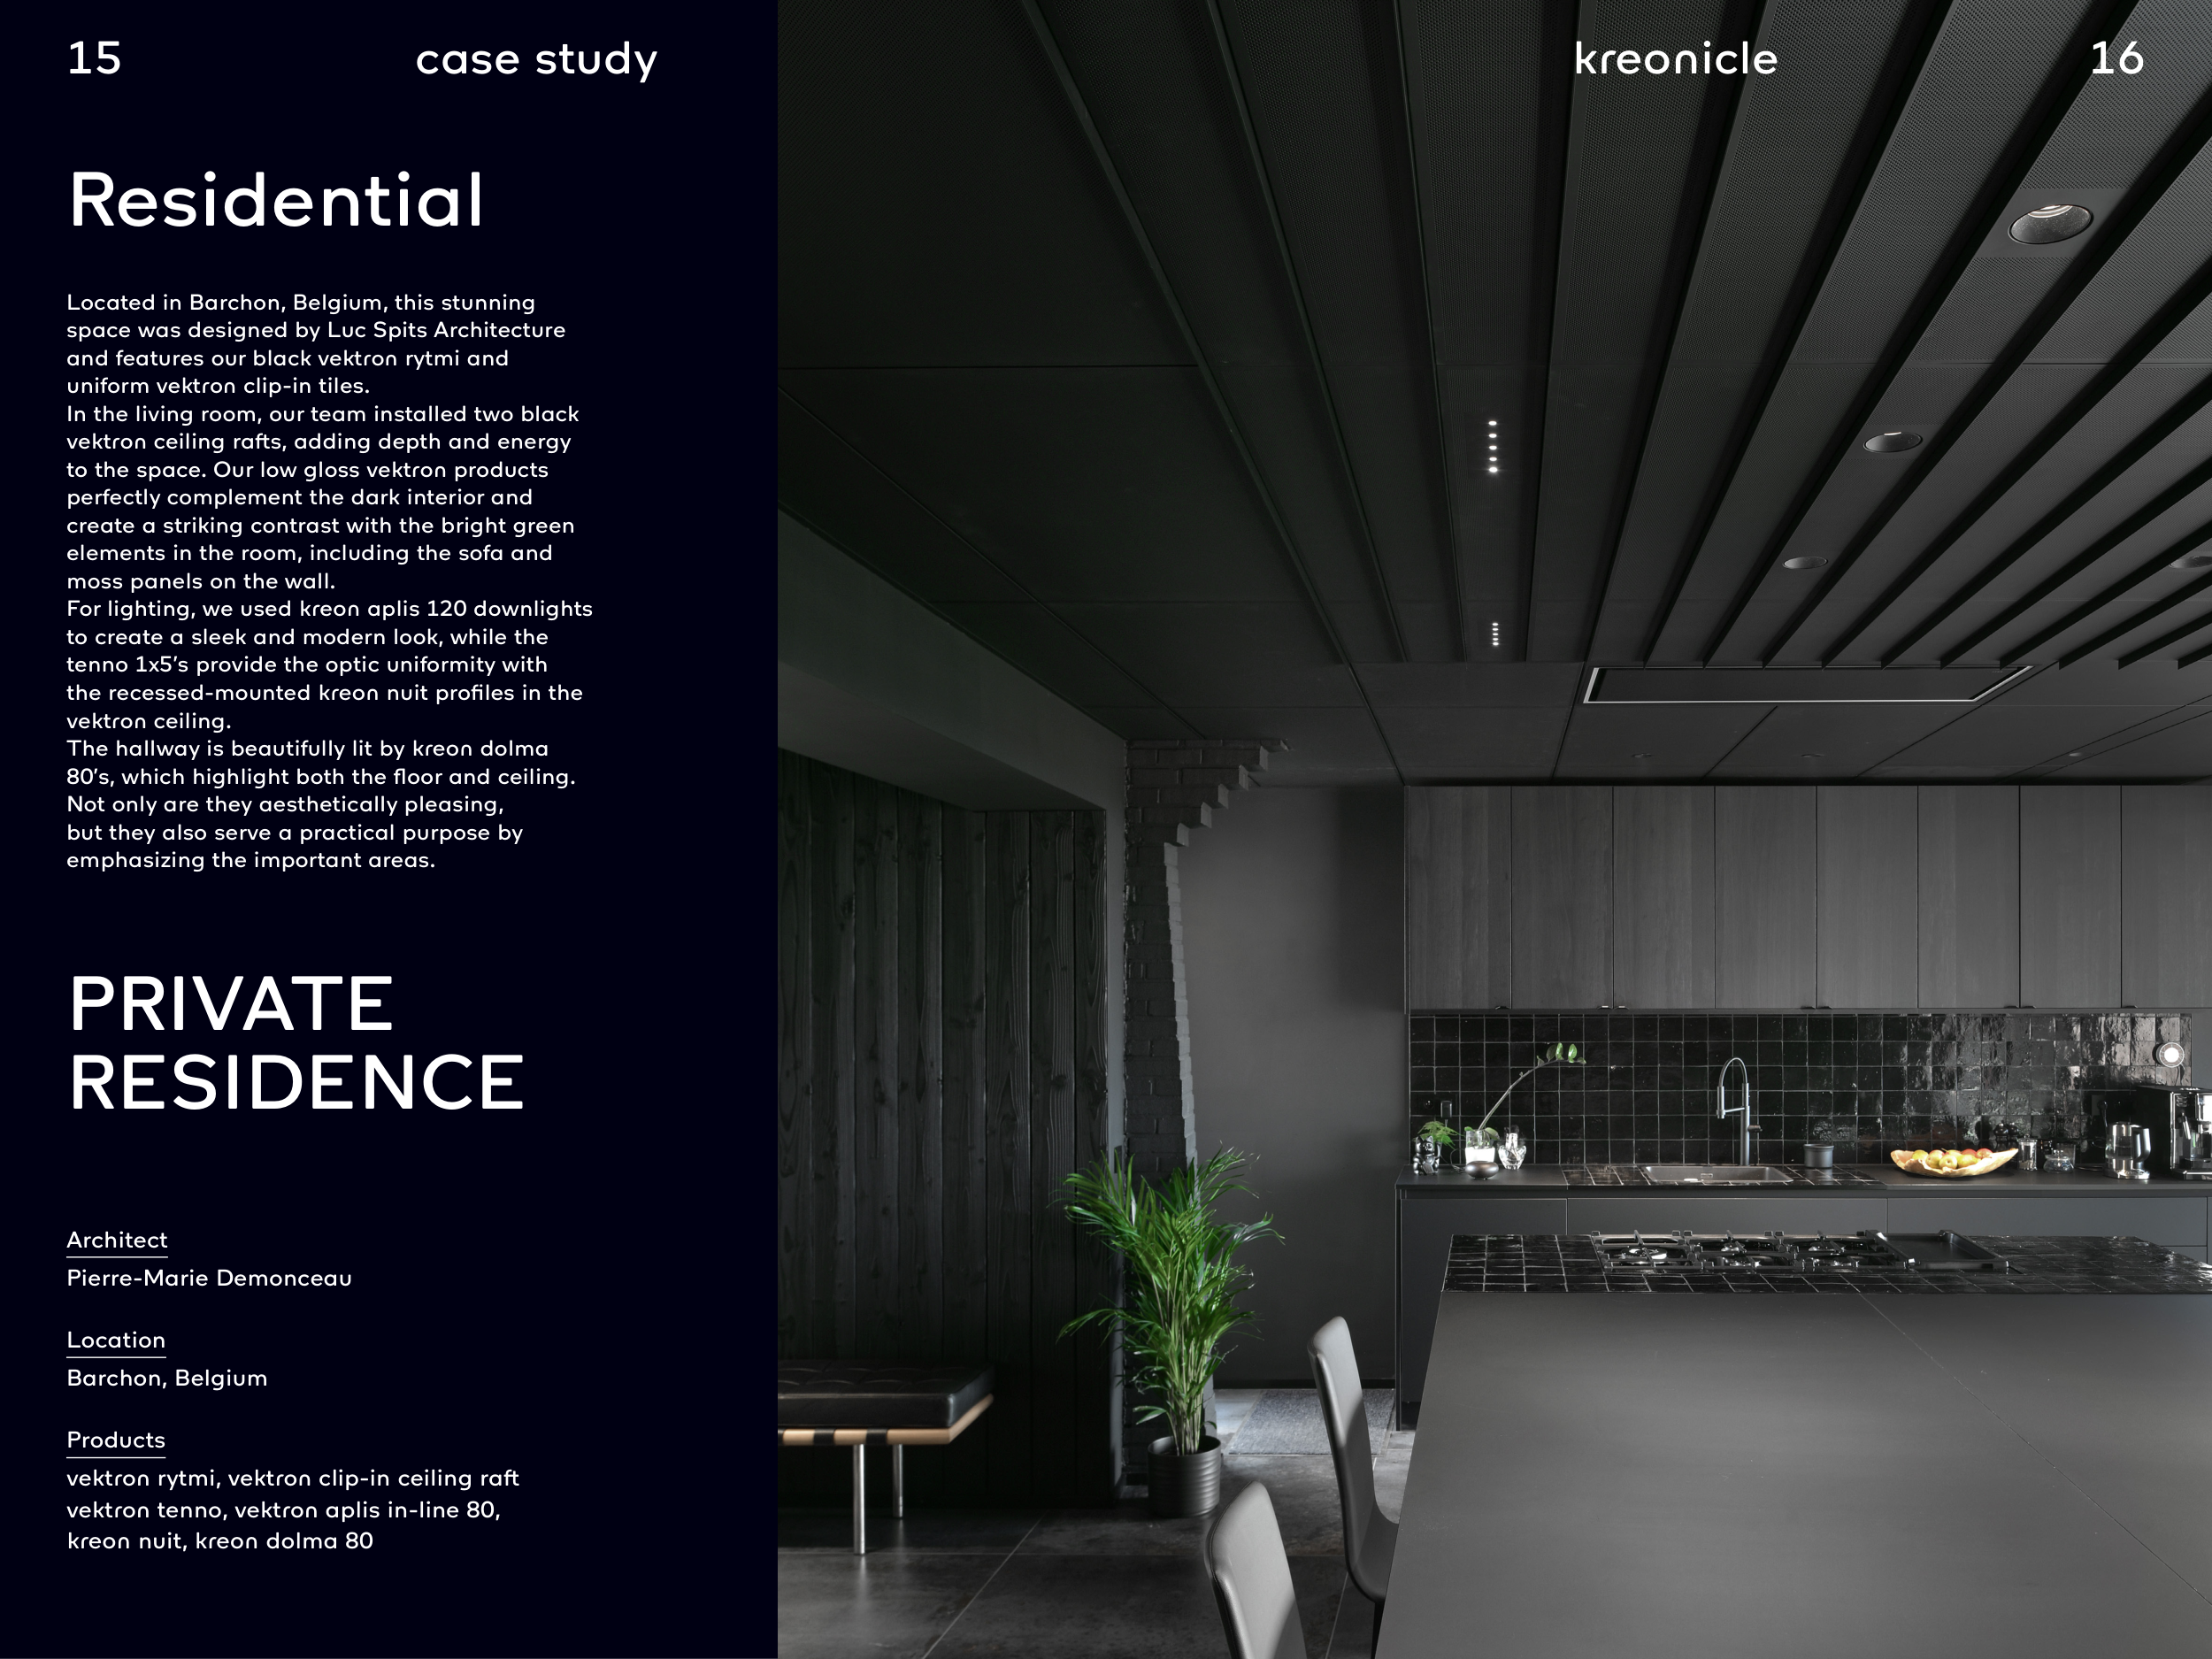Image resolution: width=2212 pixels, height=1659 pixels.
Task: Click the underlined 'Architect' label
Action: [x=117, y=1240]
